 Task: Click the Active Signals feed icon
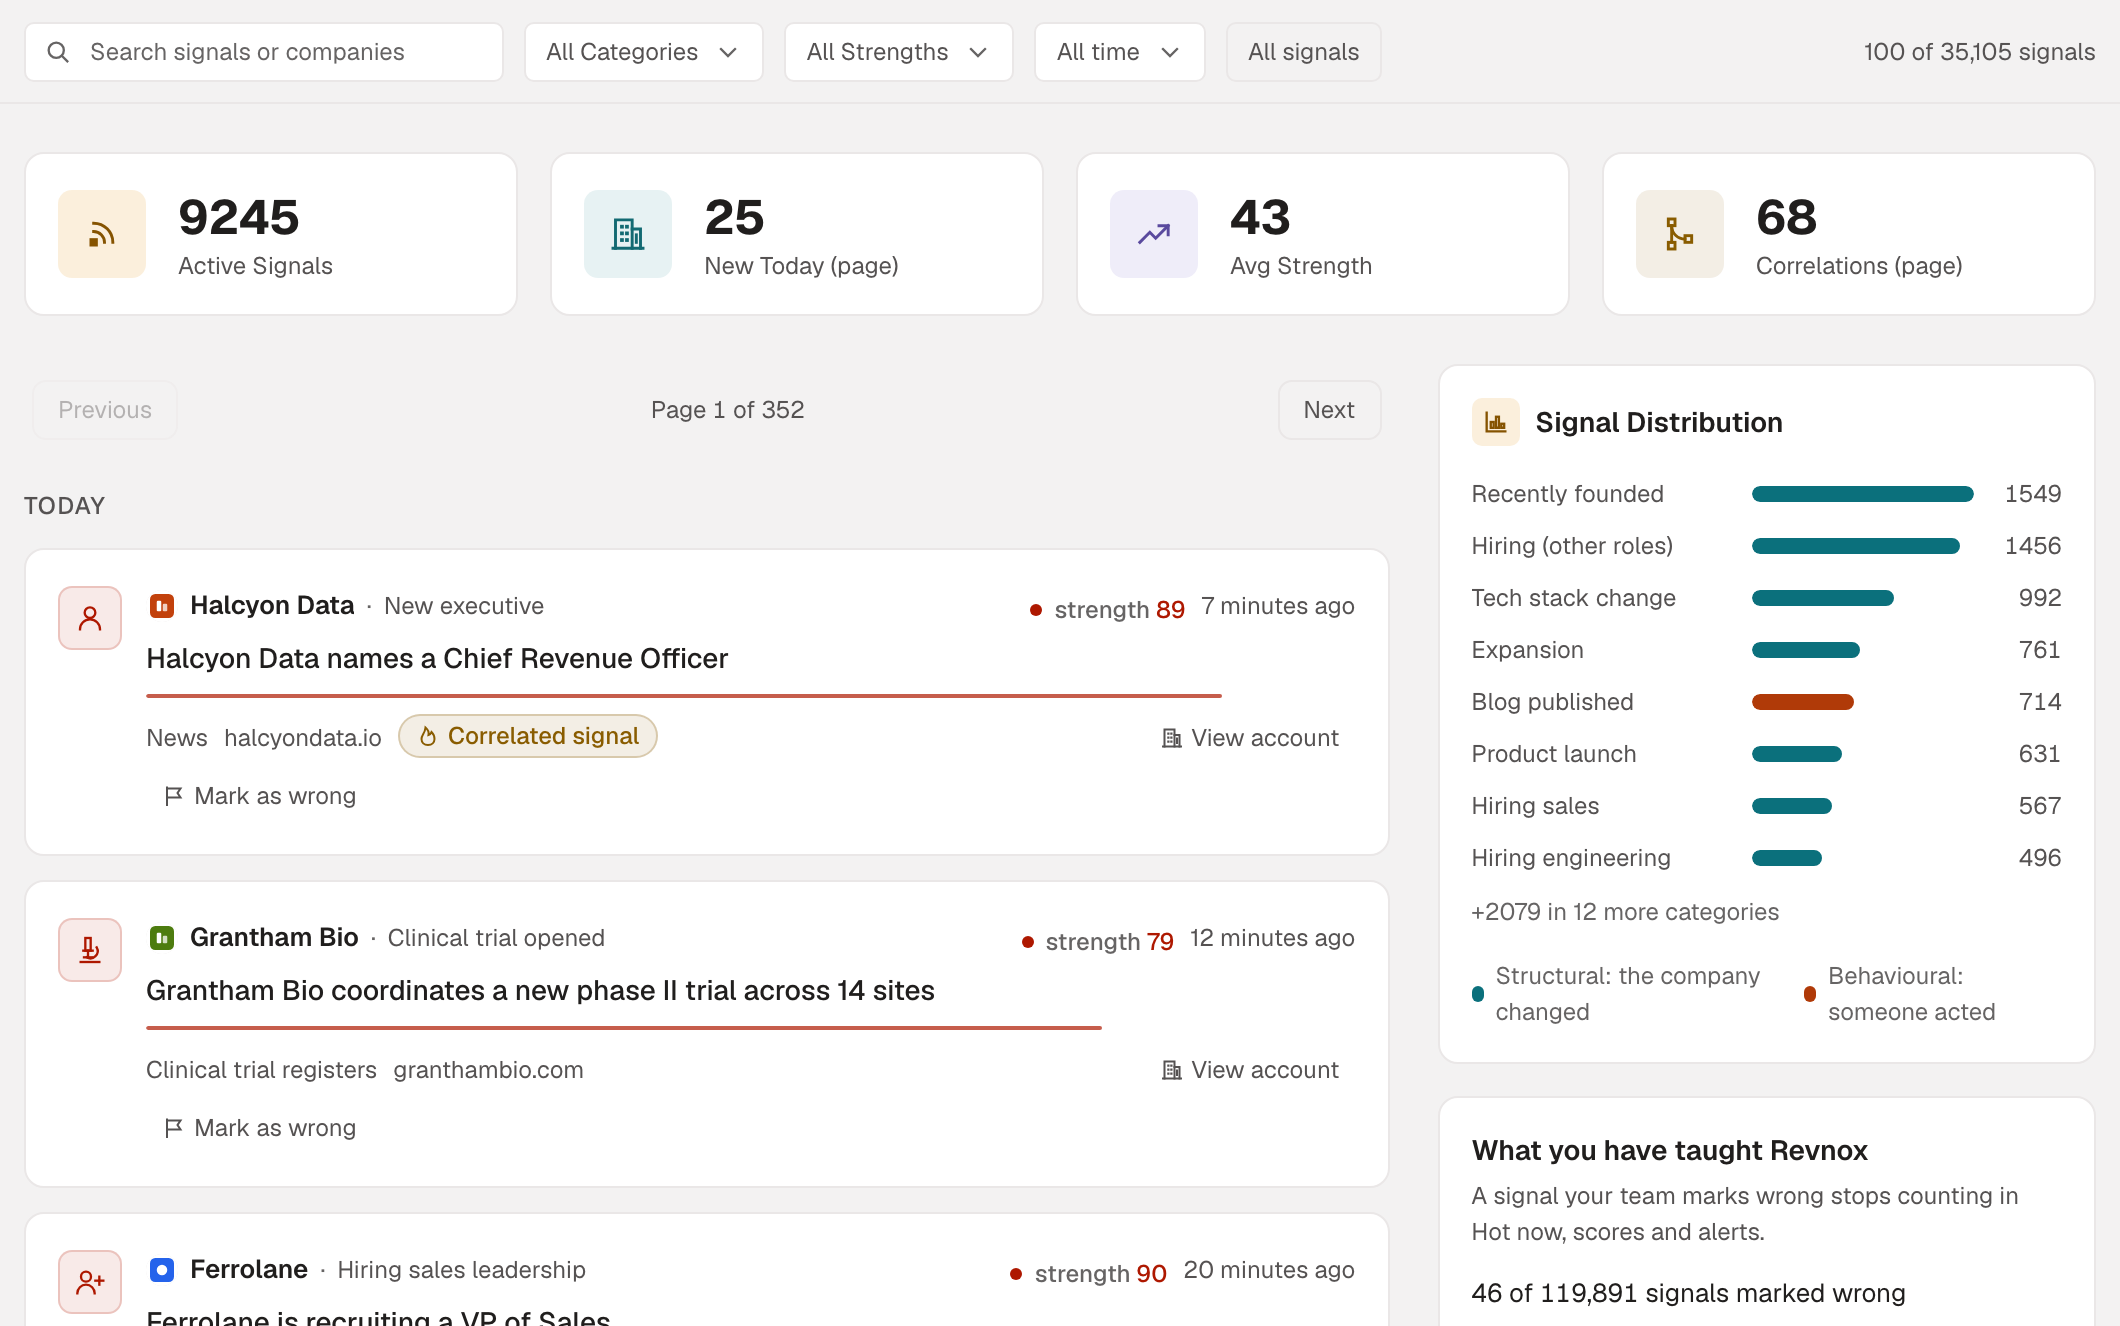point(102,234)
